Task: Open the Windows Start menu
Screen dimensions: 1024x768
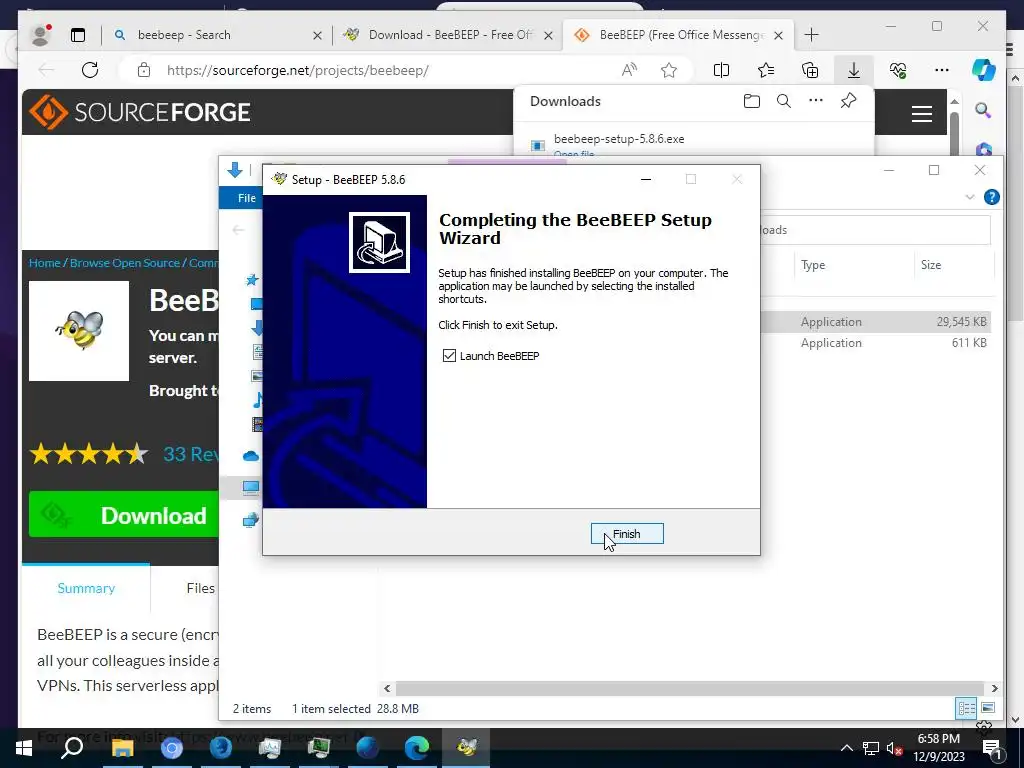Action: tap(24, 747)
